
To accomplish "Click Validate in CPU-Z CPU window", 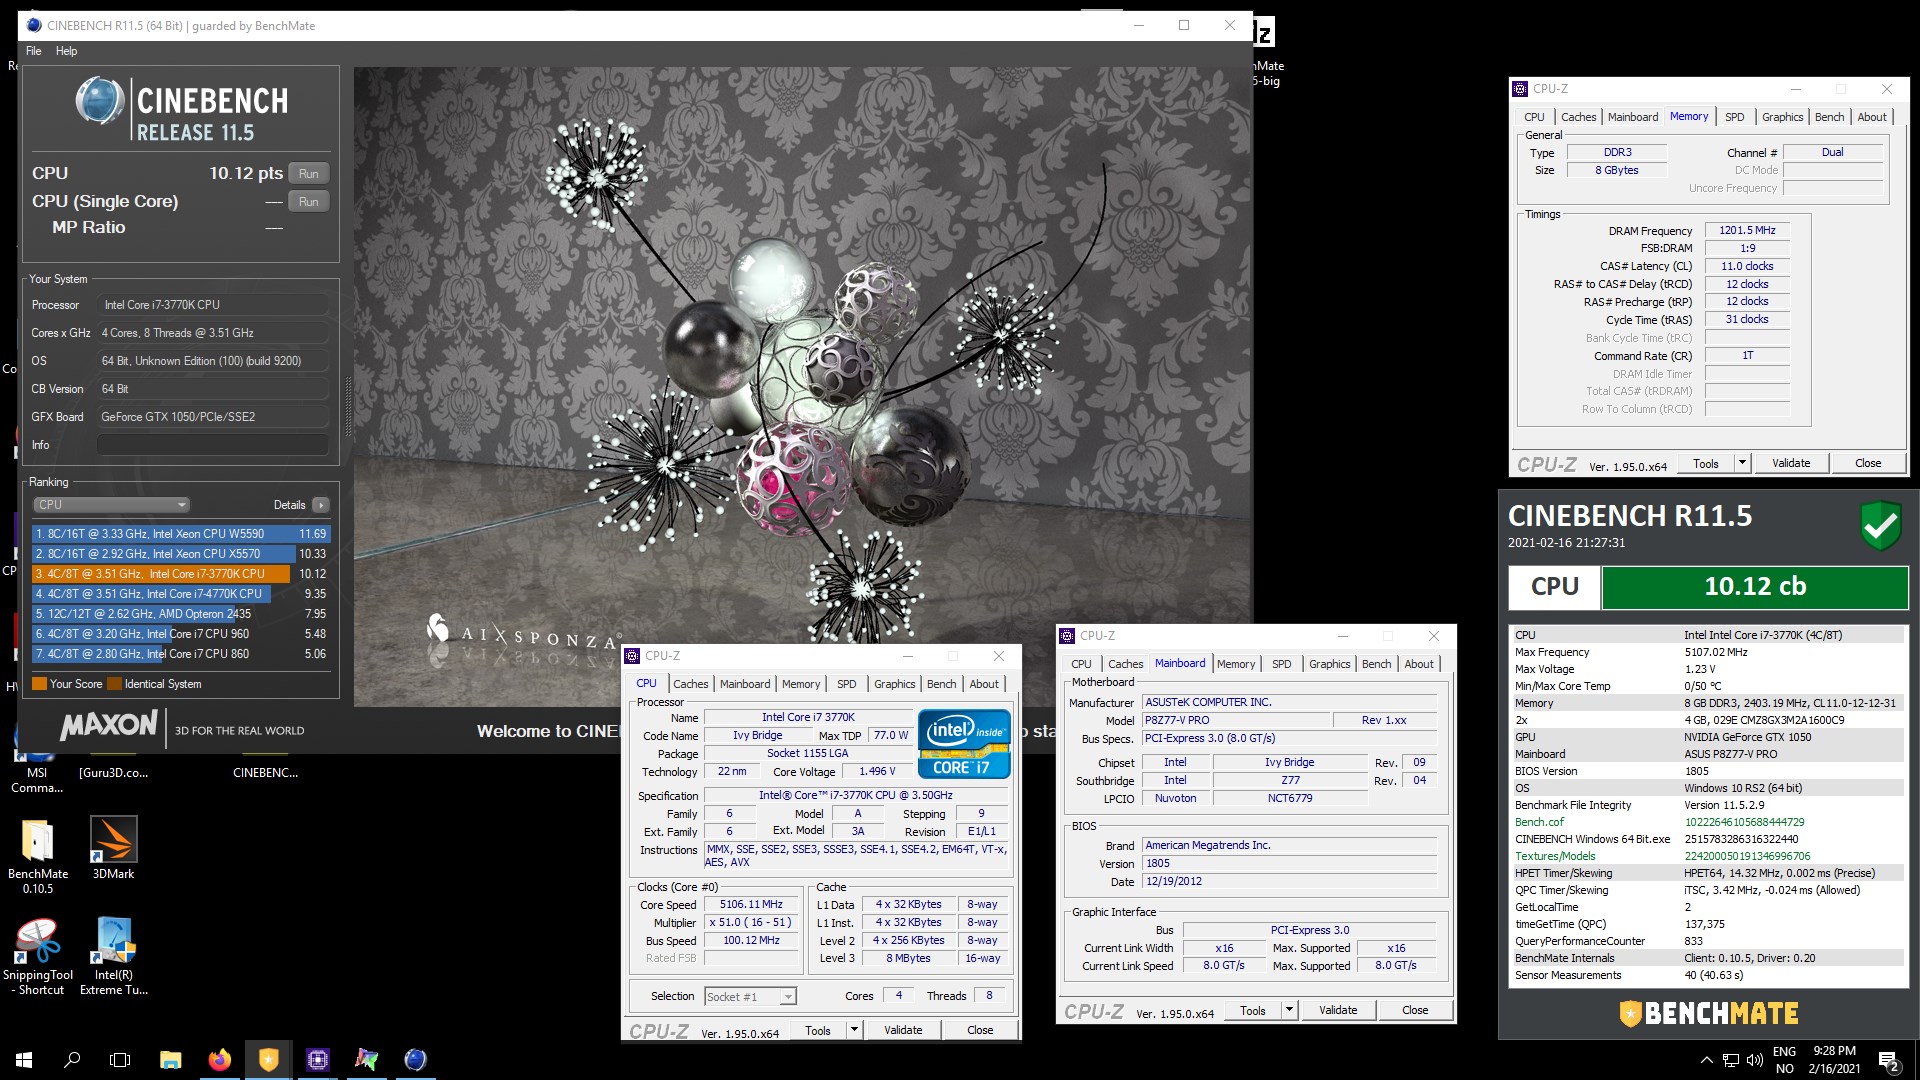I will [x=903, y=1030].
